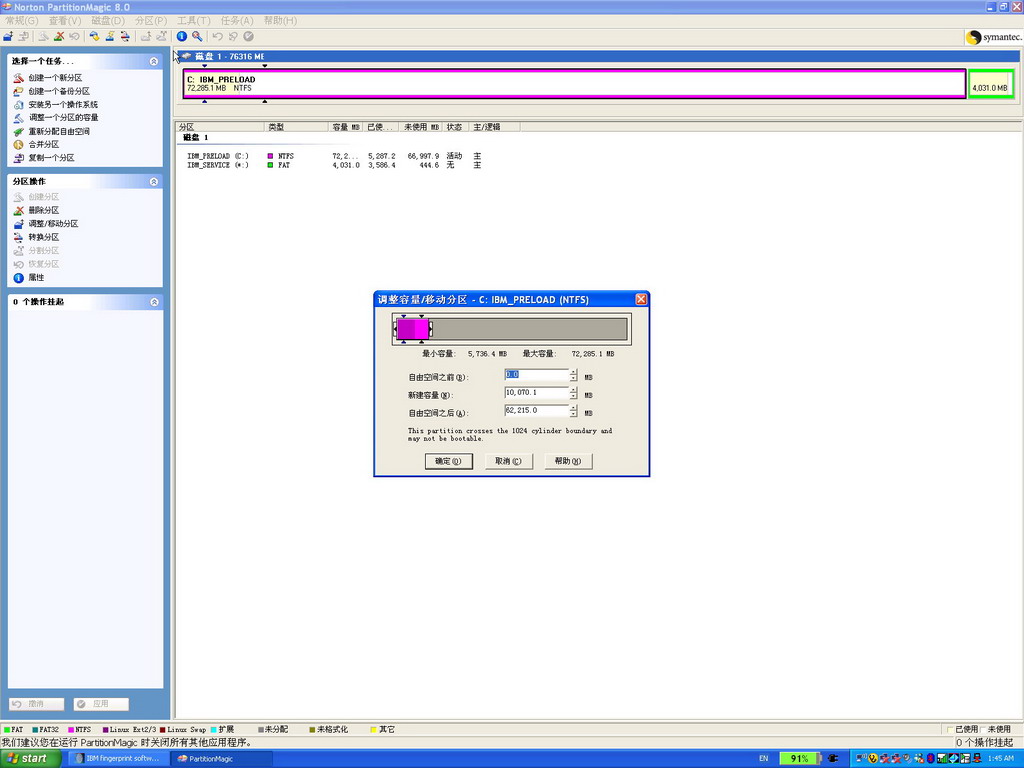The height and width of the screenshot is (768, 1024).
Task: Open the 分区(P) partition menu
Action: (x=150, y=20)
